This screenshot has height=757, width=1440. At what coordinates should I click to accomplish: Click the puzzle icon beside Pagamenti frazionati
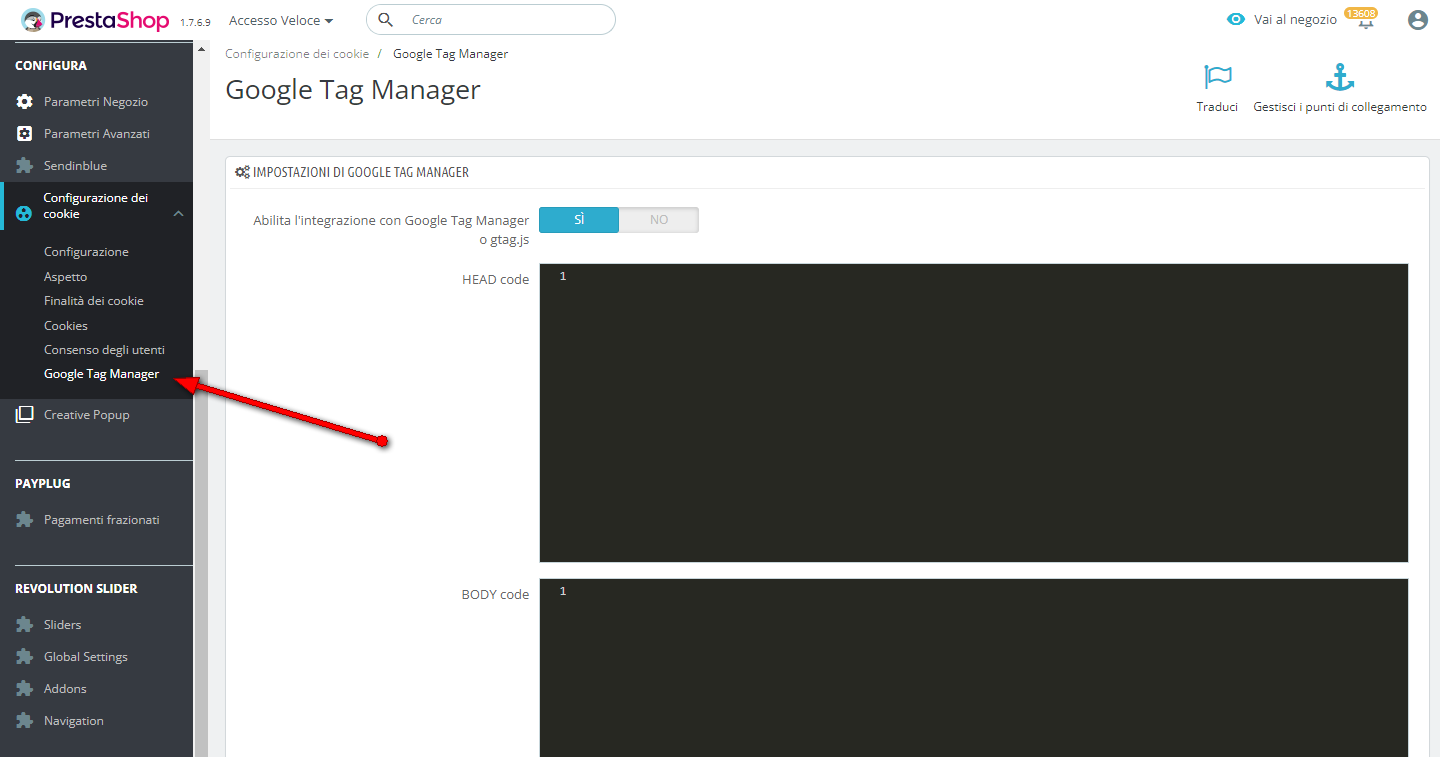coord(25,520)
